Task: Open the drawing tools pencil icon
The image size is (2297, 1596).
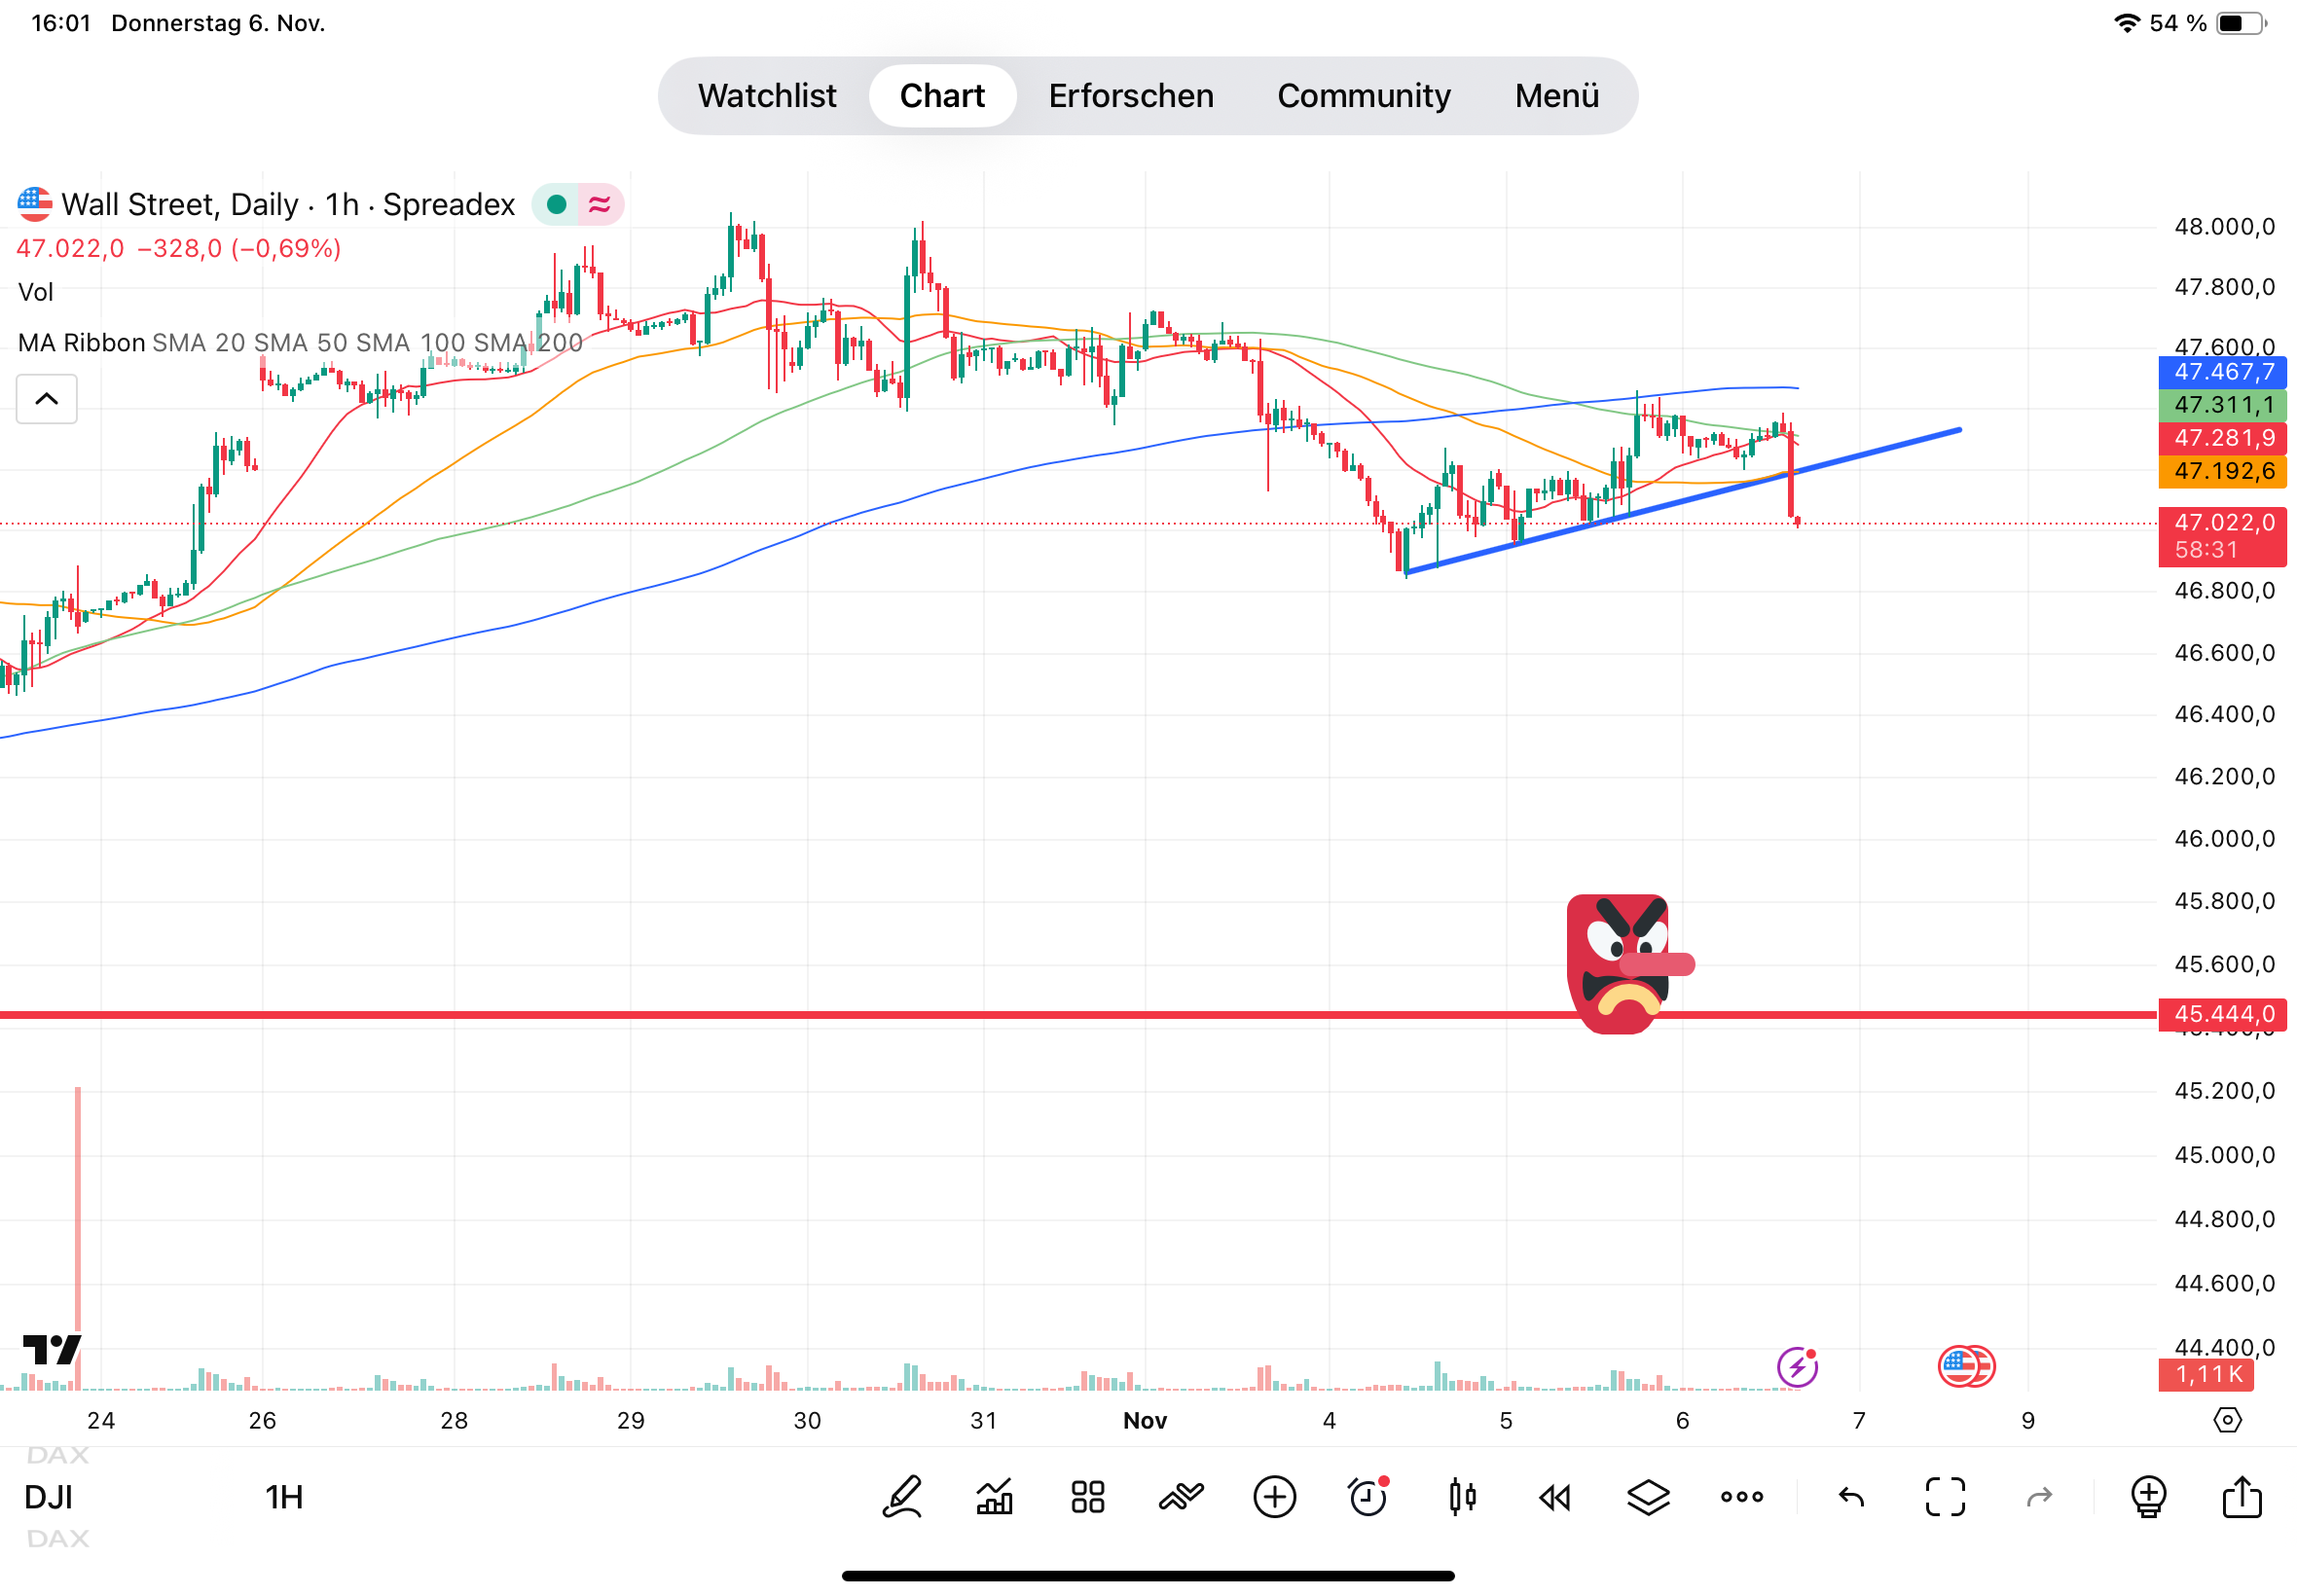Action: pyautogui.click(x=902, y=1497)
